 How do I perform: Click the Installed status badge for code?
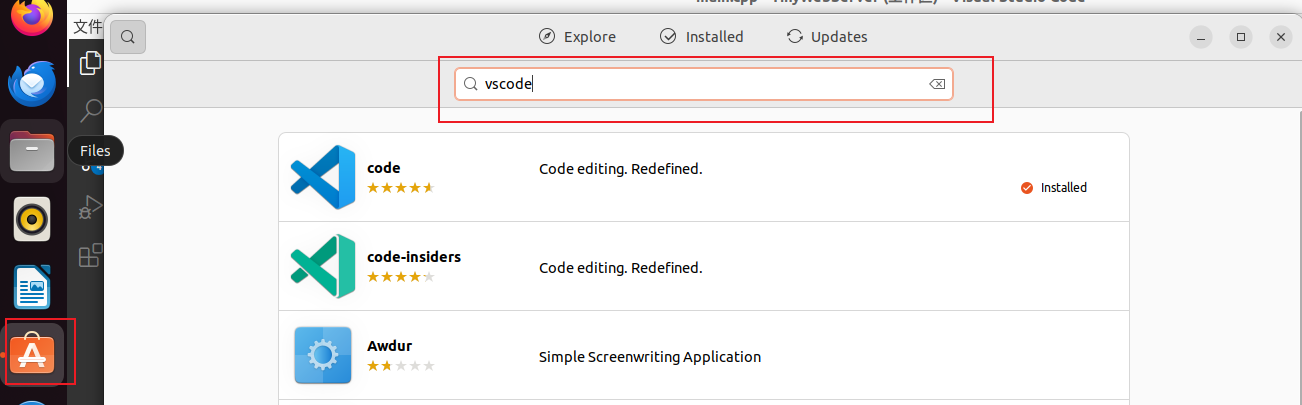click(1054, 188)
